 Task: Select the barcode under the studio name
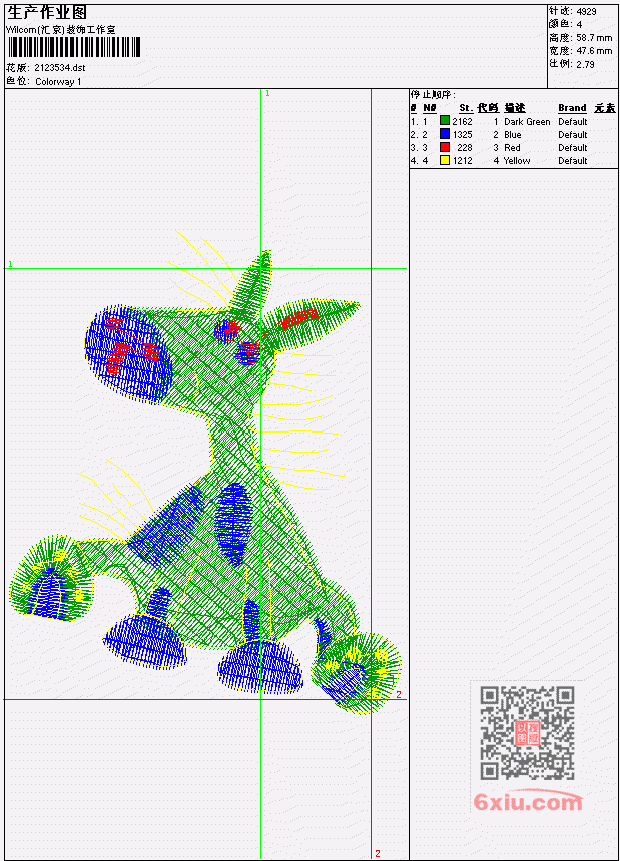click(74, 48)
